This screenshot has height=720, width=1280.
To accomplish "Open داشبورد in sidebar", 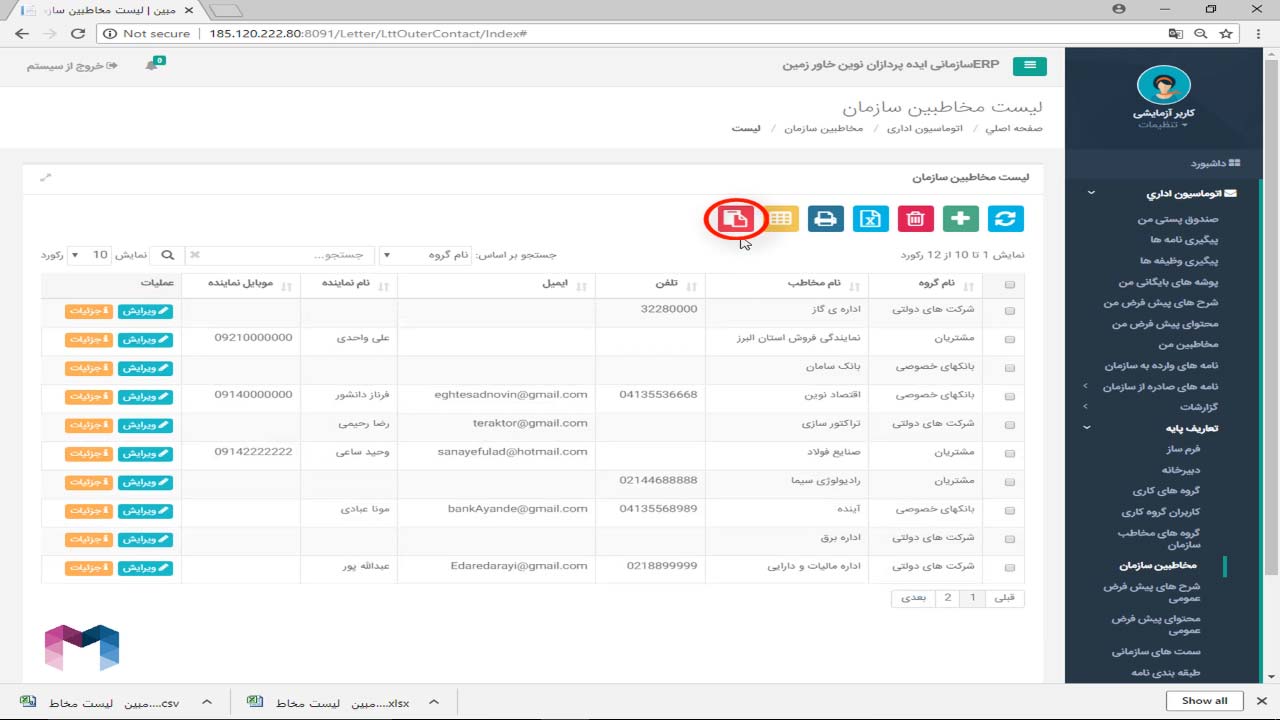I will tap(1215, 163).
